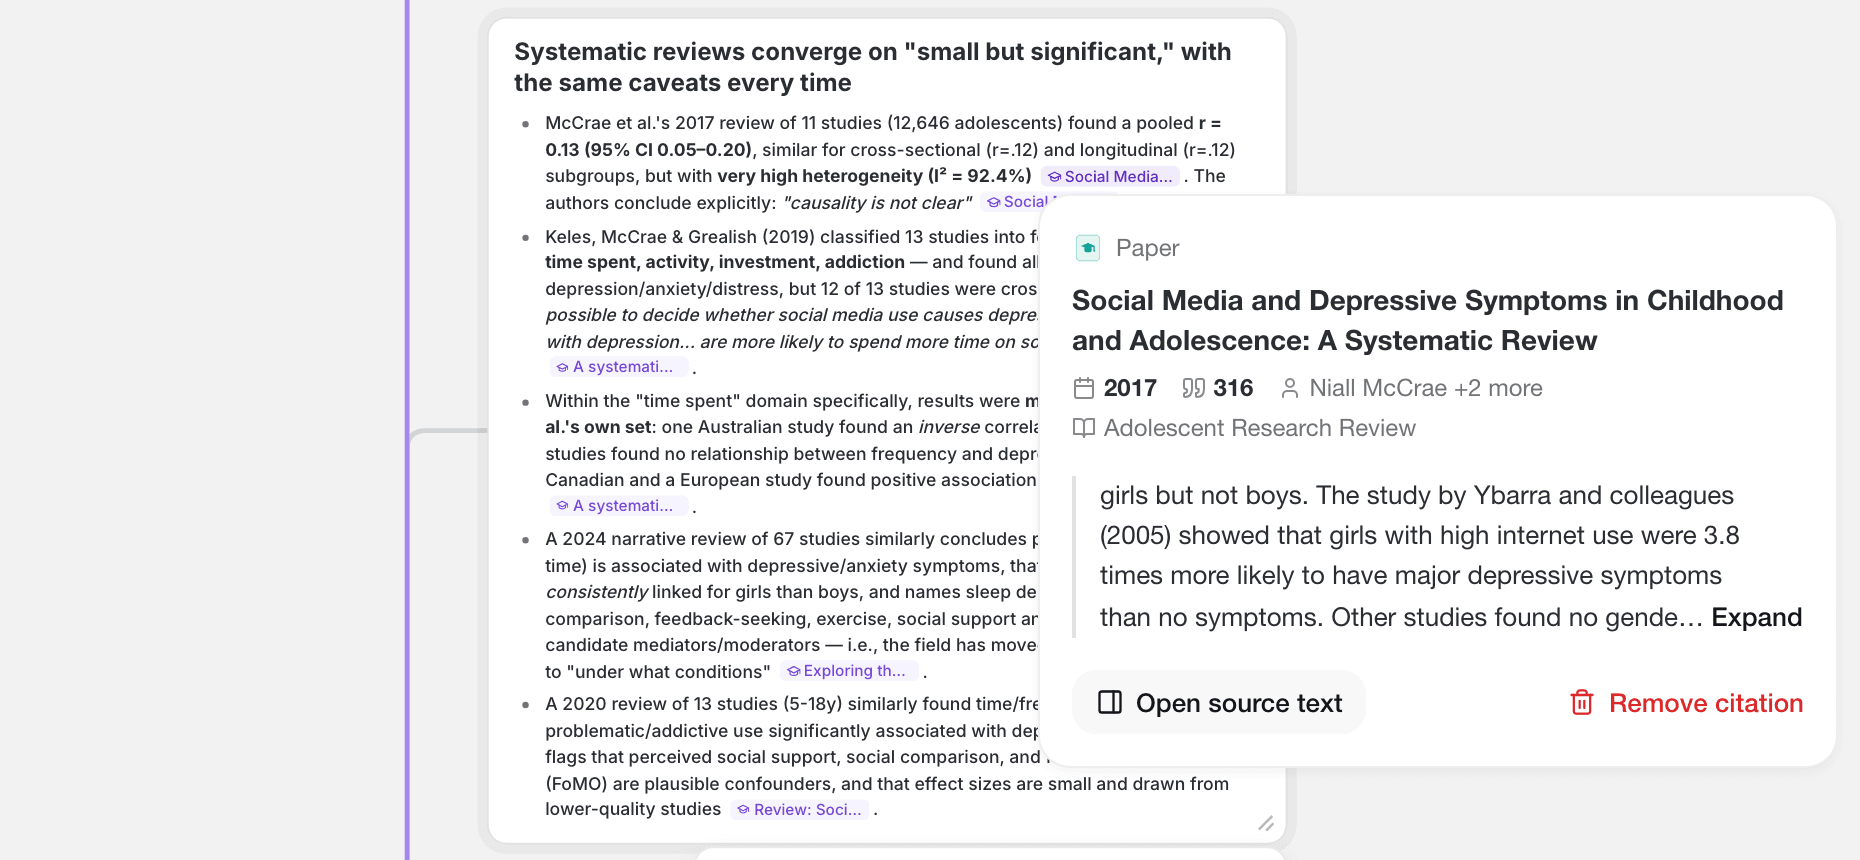Click the publication year '2017'

1130,388
